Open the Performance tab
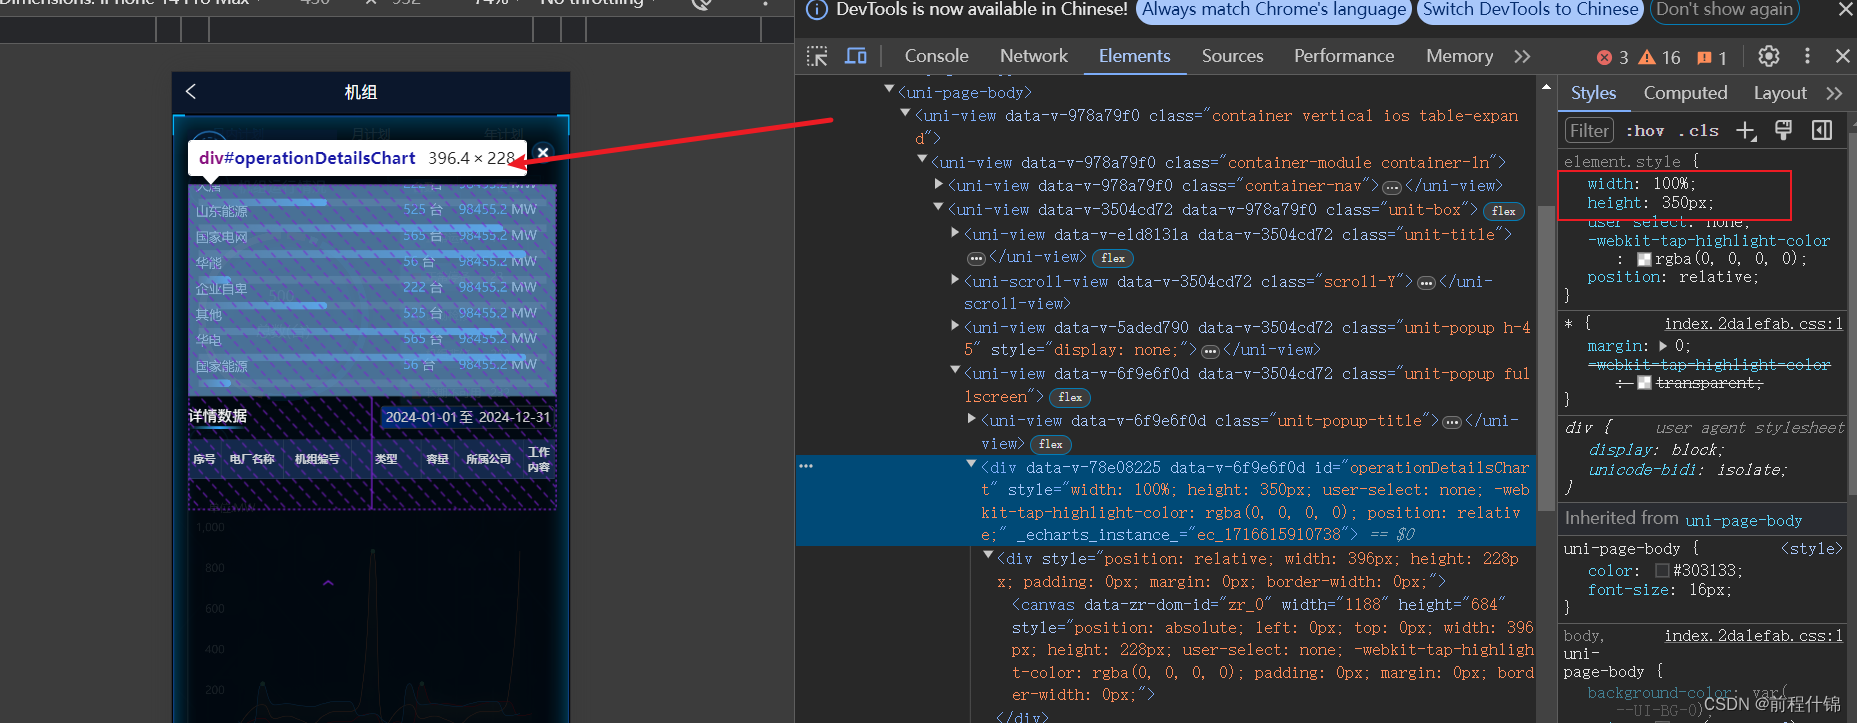Image resolution: width=1857 pixels, height=723 pixels. click(x=1343, y=56)
